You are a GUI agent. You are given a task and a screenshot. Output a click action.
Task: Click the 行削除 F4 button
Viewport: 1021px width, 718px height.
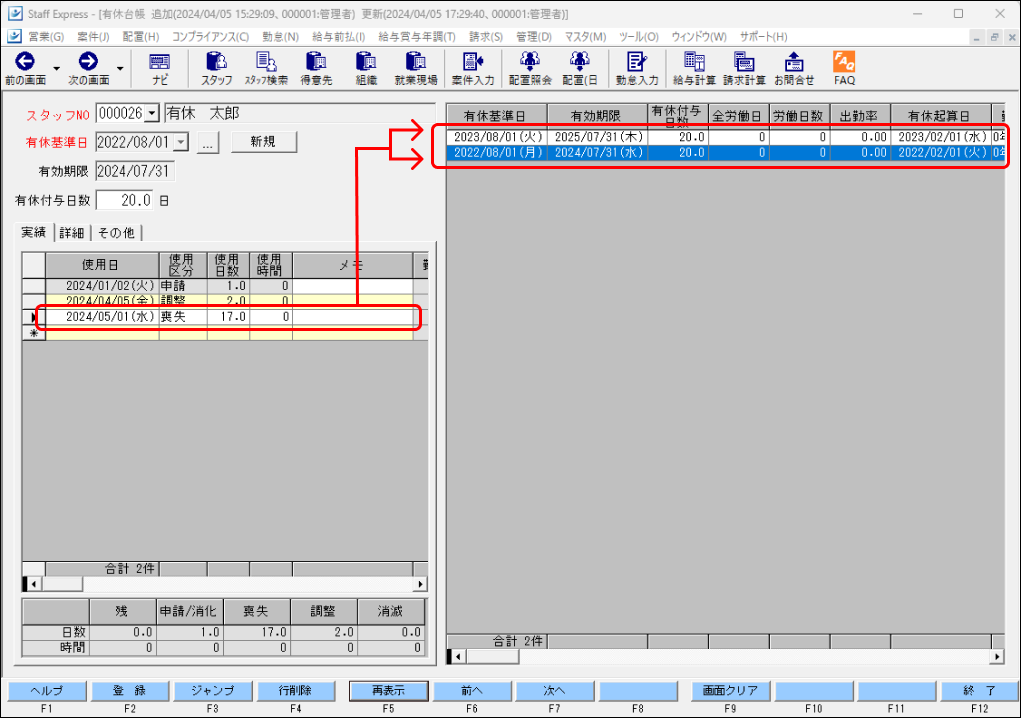pyautogui.click(x=295, y=691)
